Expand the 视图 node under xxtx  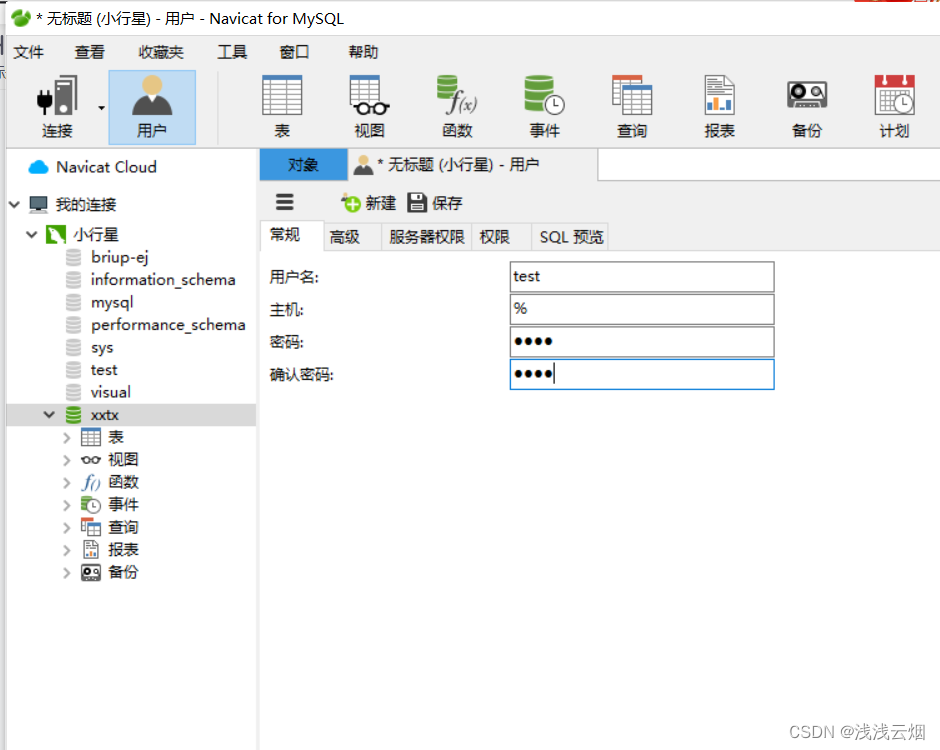coord(67,460)
